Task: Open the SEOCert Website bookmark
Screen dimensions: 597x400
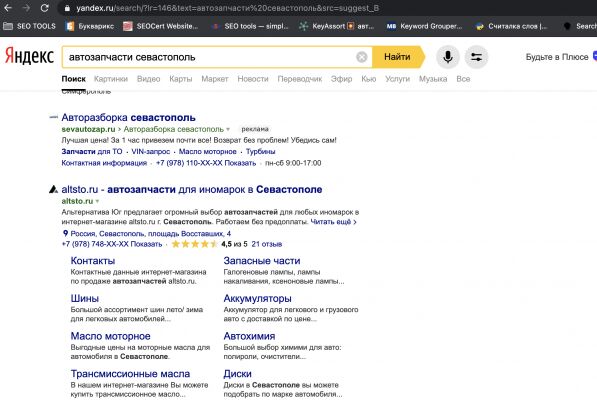Action: pos(161,26)
